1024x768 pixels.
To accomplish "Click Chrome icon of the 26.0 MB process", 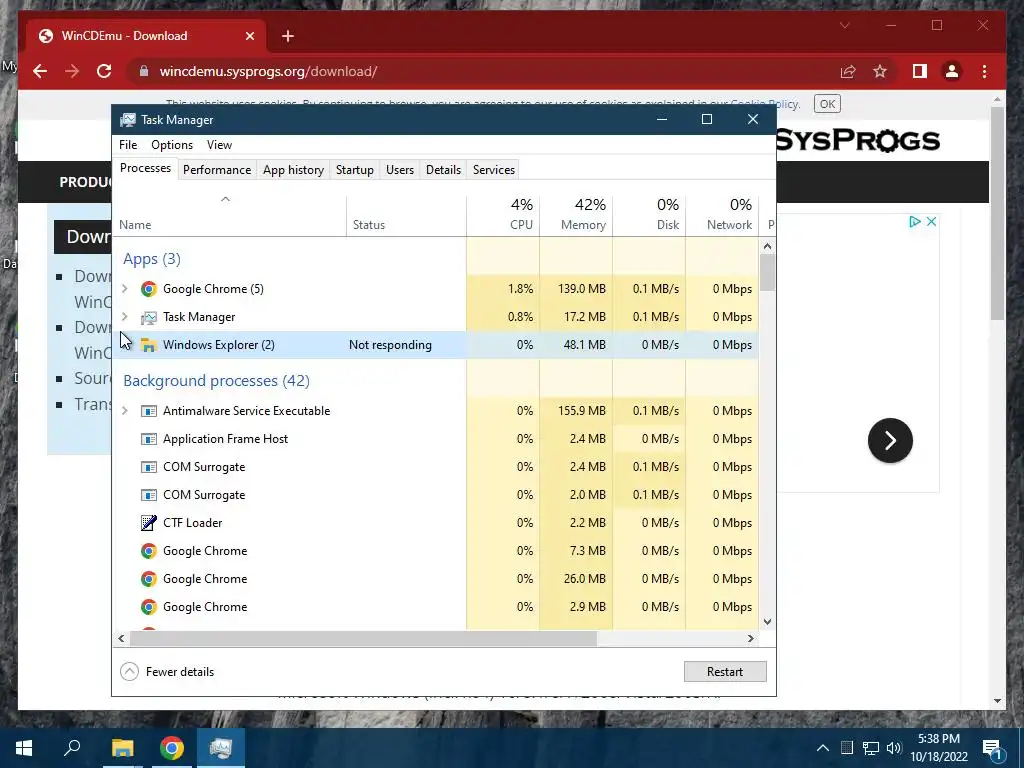I will click(x=149, y=579).
